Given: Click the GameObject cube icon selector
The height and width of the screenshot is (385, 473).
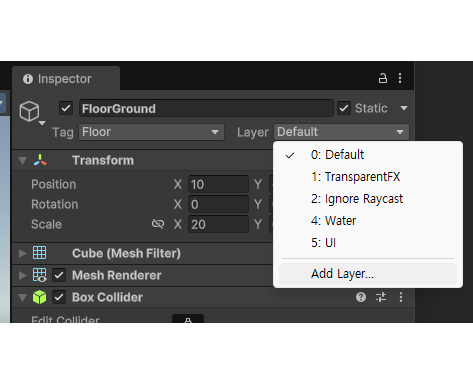Looking at the screenshot, I should (x=31, y=112).
